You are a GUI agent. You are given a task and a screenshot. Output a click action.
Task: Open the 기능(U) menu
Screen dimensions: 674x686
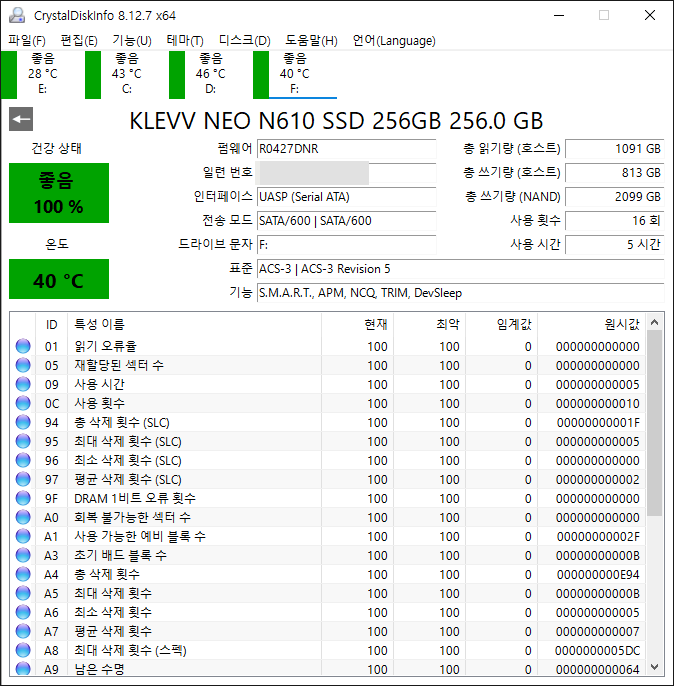tap(132, 40)
